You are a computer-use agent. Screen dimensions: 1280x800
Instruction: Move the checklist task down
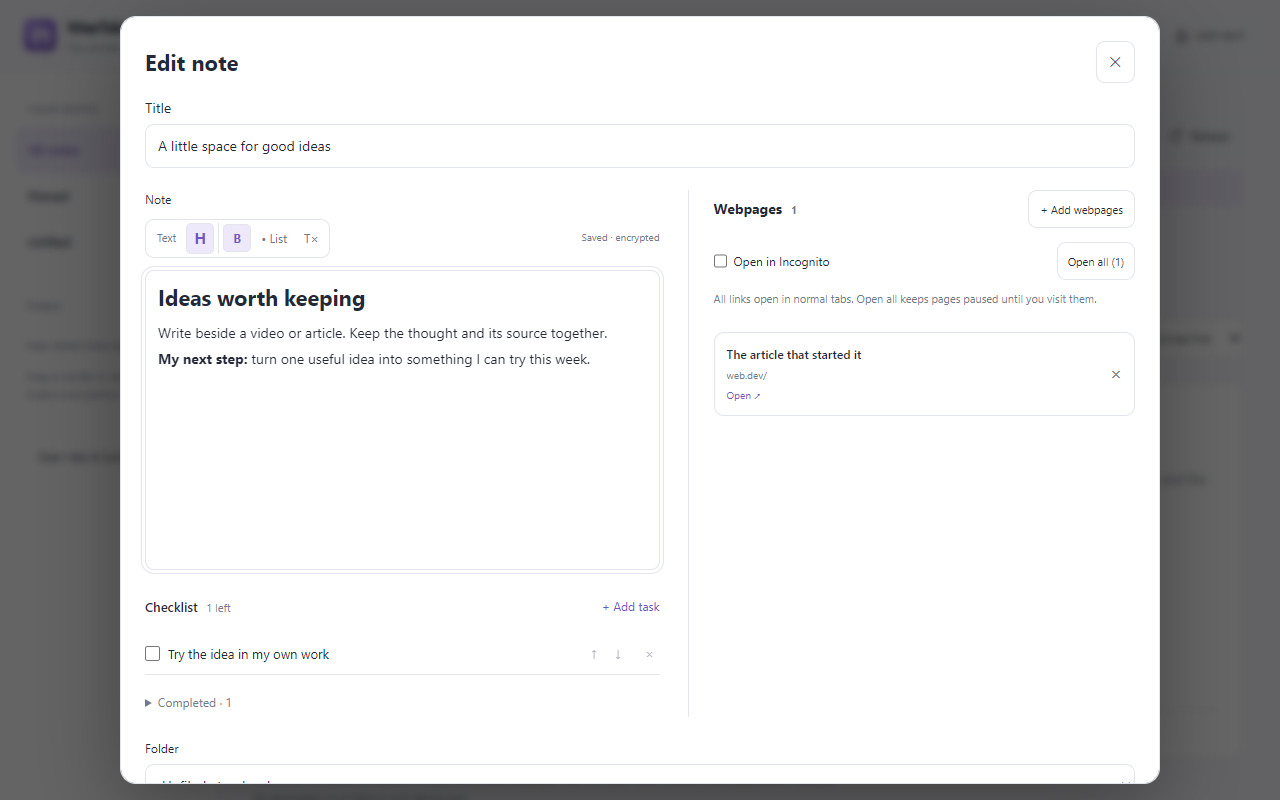pyautogui.click(x=618, y=654)
